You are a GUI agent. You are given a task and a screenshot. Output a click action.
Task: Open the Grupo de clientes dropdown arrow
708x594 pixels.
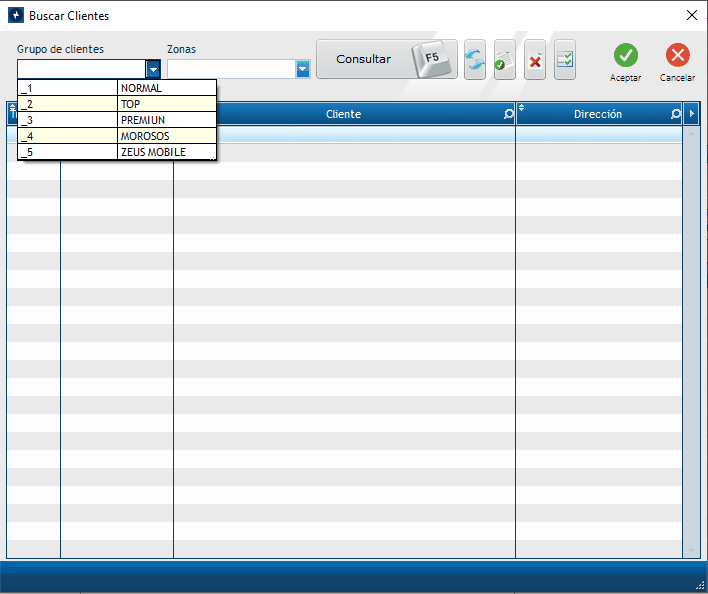coord(153,70)
